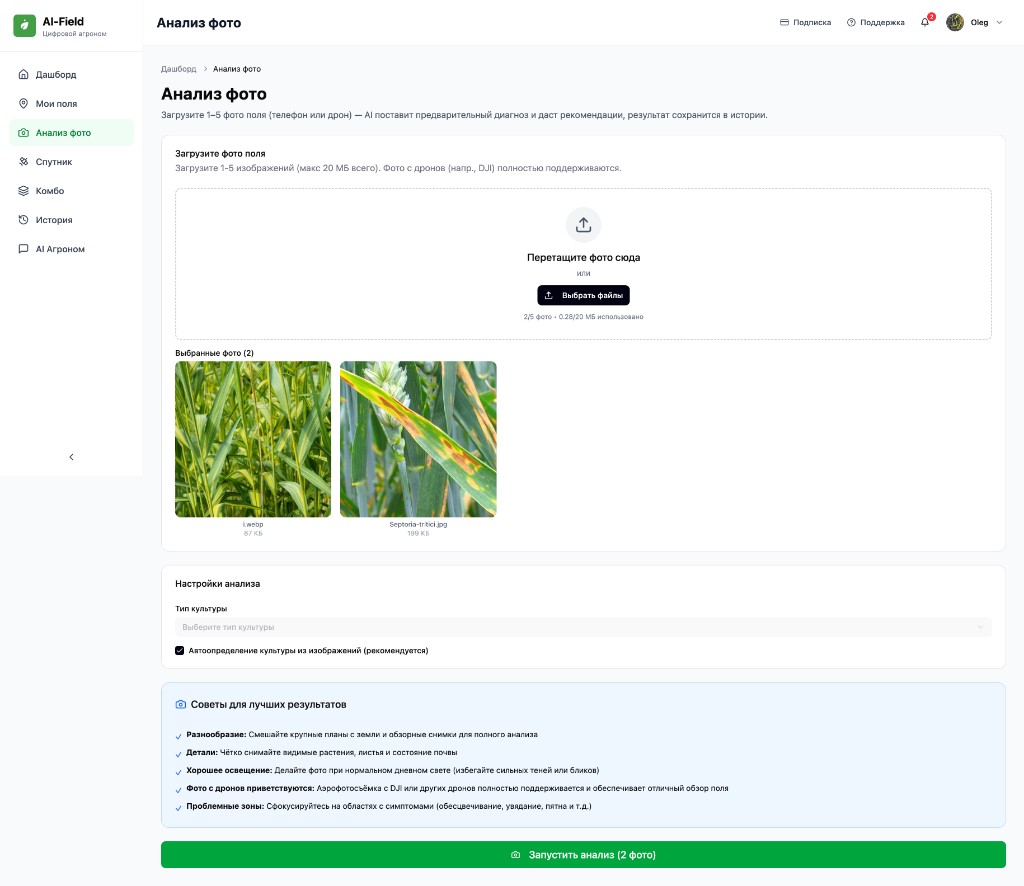Navigate to Дашборд in sidebar
The width and height of the screenshot is (1024, 886).
click(55, 75)
